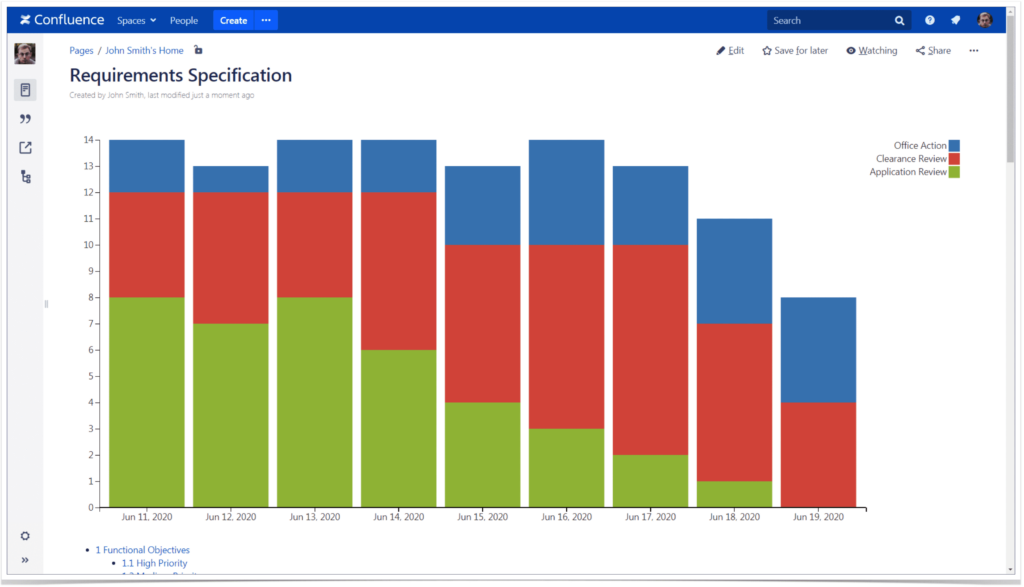Open the Spaces dropdown

coord(136,19)
